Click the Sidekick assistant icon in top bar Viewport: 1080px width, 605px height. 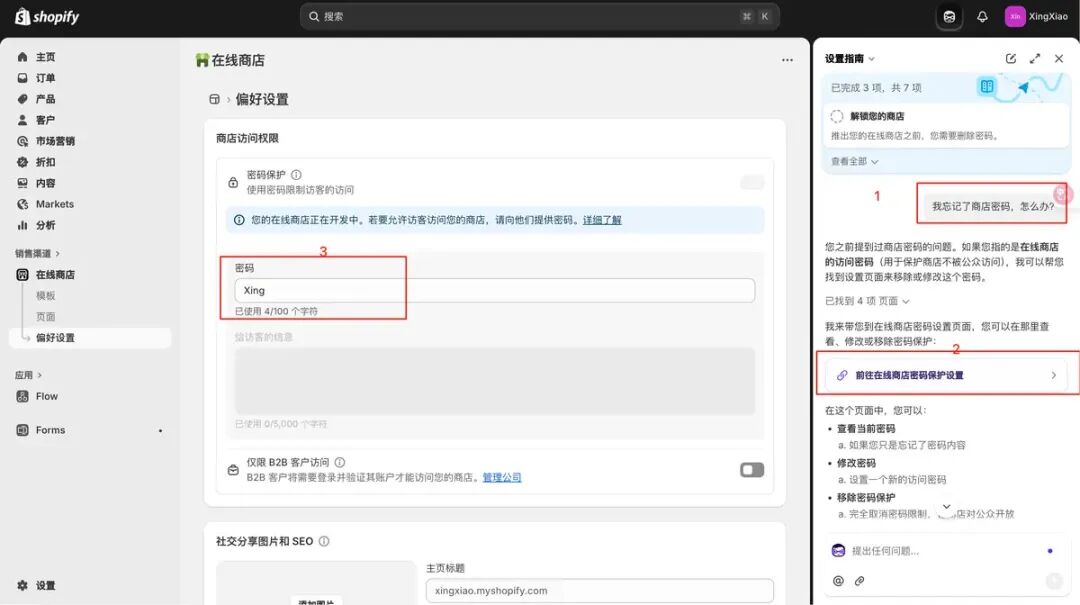949,17
